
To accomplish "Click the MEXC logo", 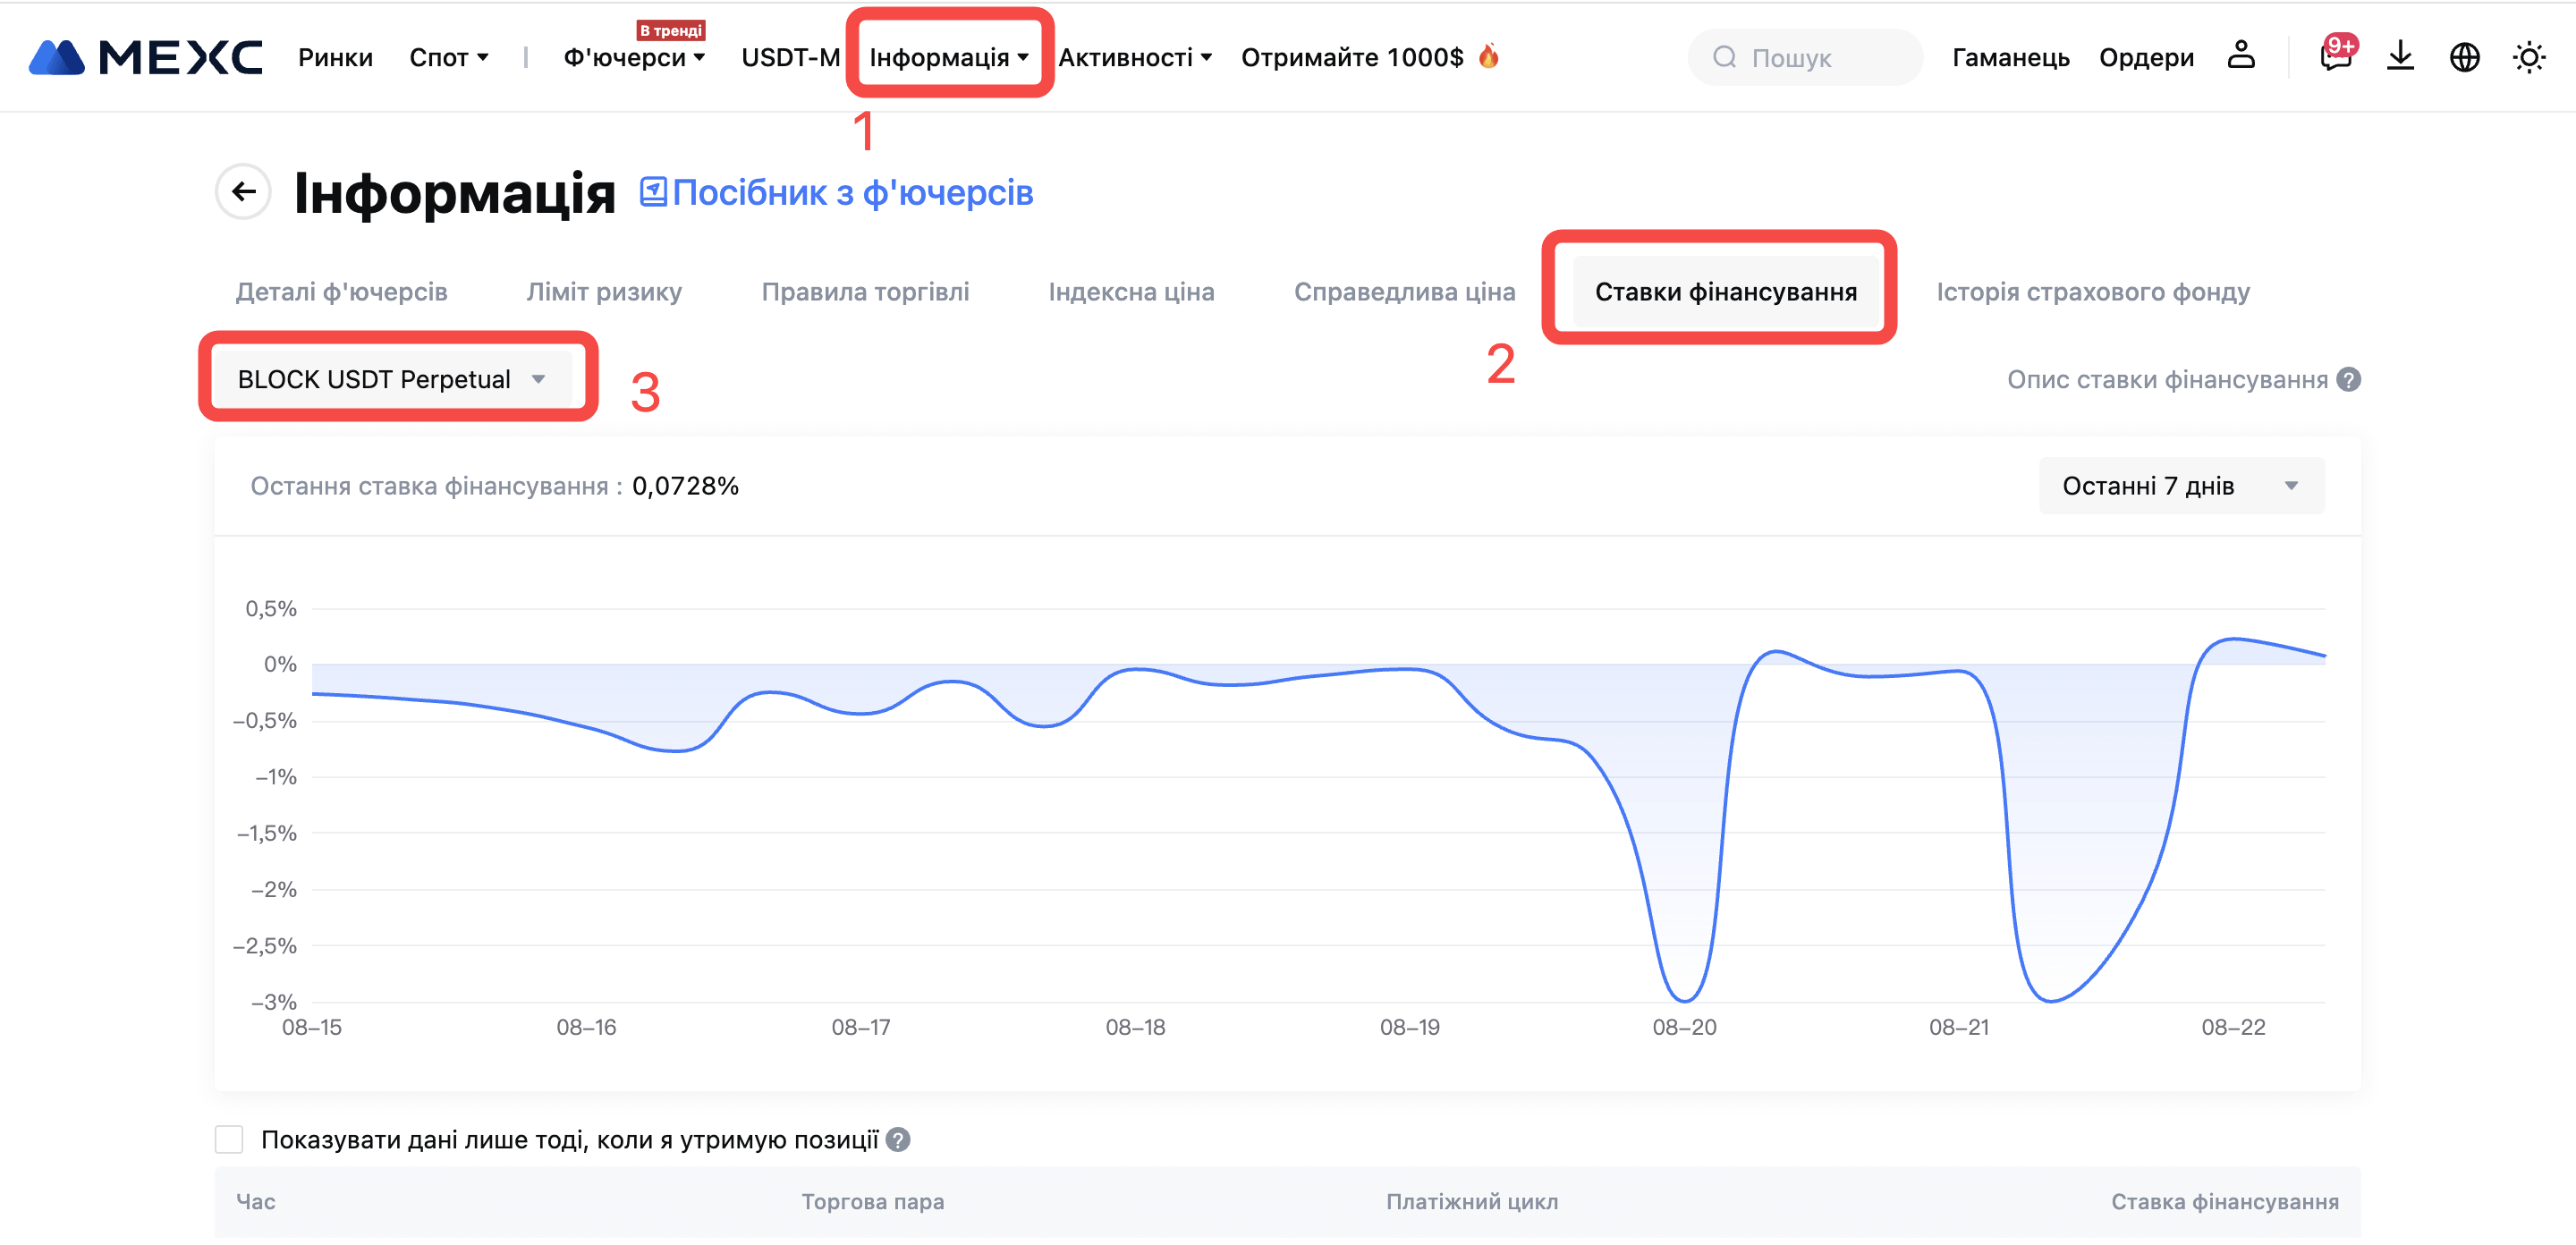I will [x=145, y=57].
